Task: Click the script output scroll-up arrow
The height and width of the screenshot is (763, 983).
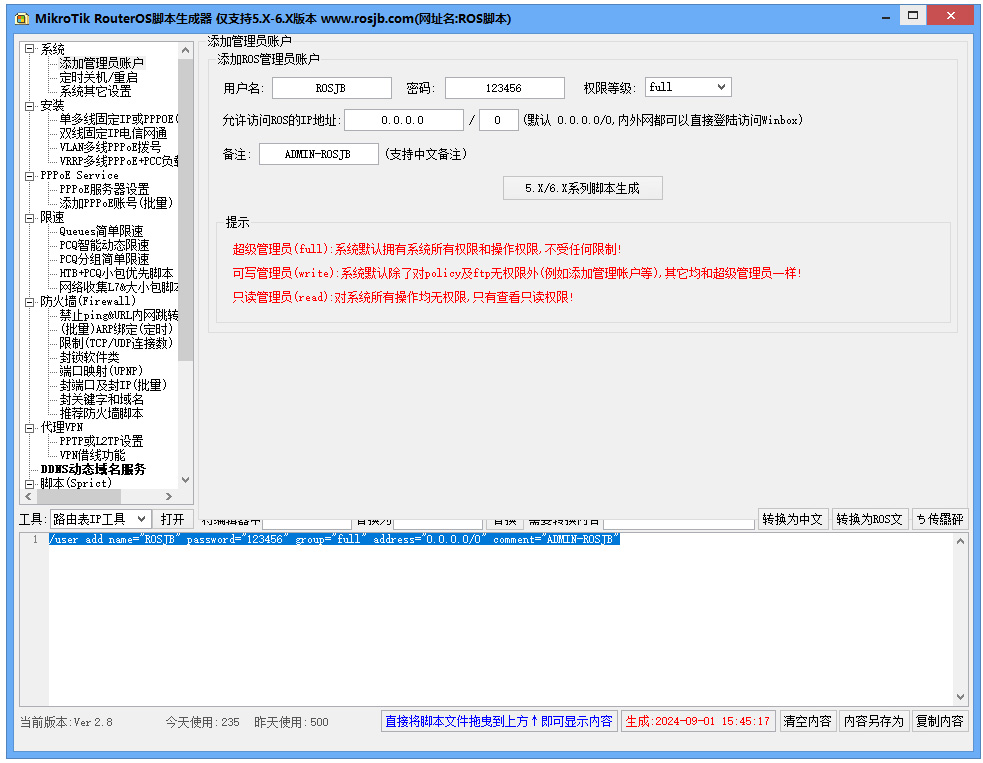Action: click(x=960, y=540)
